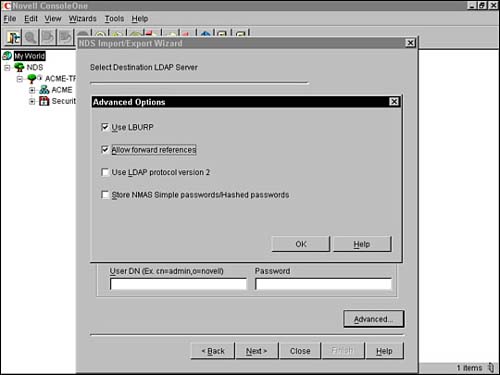Click the ACME organization icon
The width and height of the screenshot is (500, 375).
coord(44,90)
